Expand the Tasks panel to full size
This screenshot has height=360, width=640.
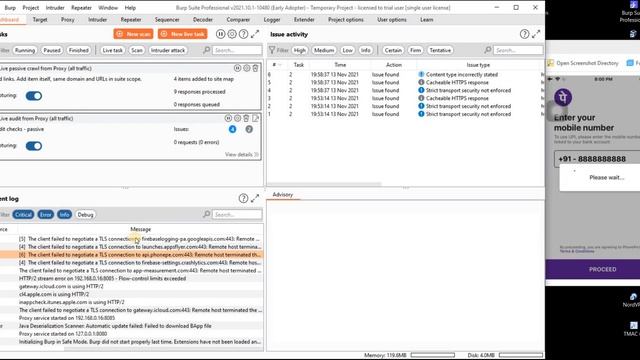(x=255, y=34)
